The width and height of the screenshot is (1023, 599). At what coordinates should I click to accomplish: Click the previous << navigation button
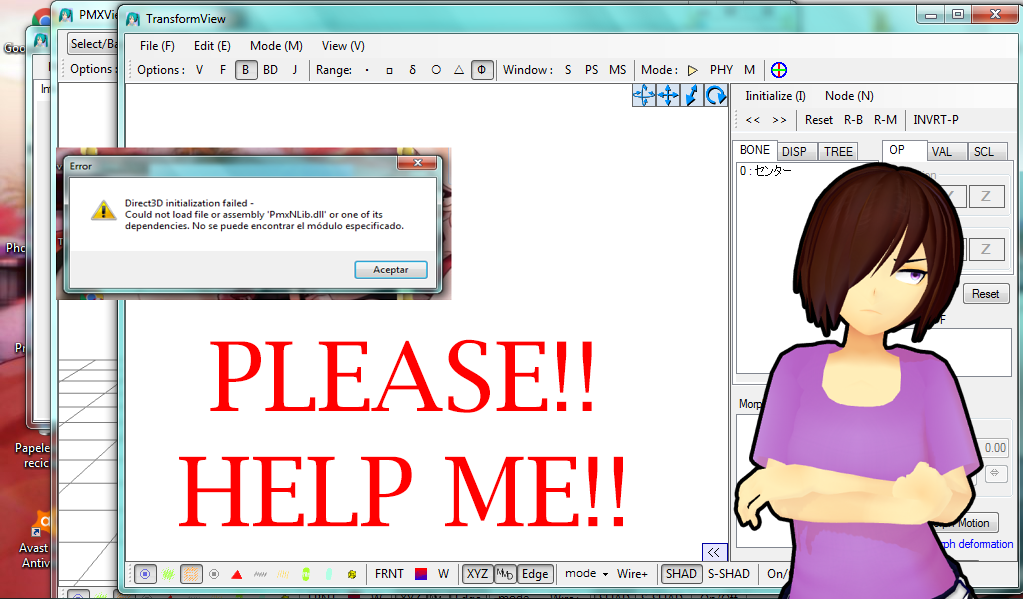753,120
